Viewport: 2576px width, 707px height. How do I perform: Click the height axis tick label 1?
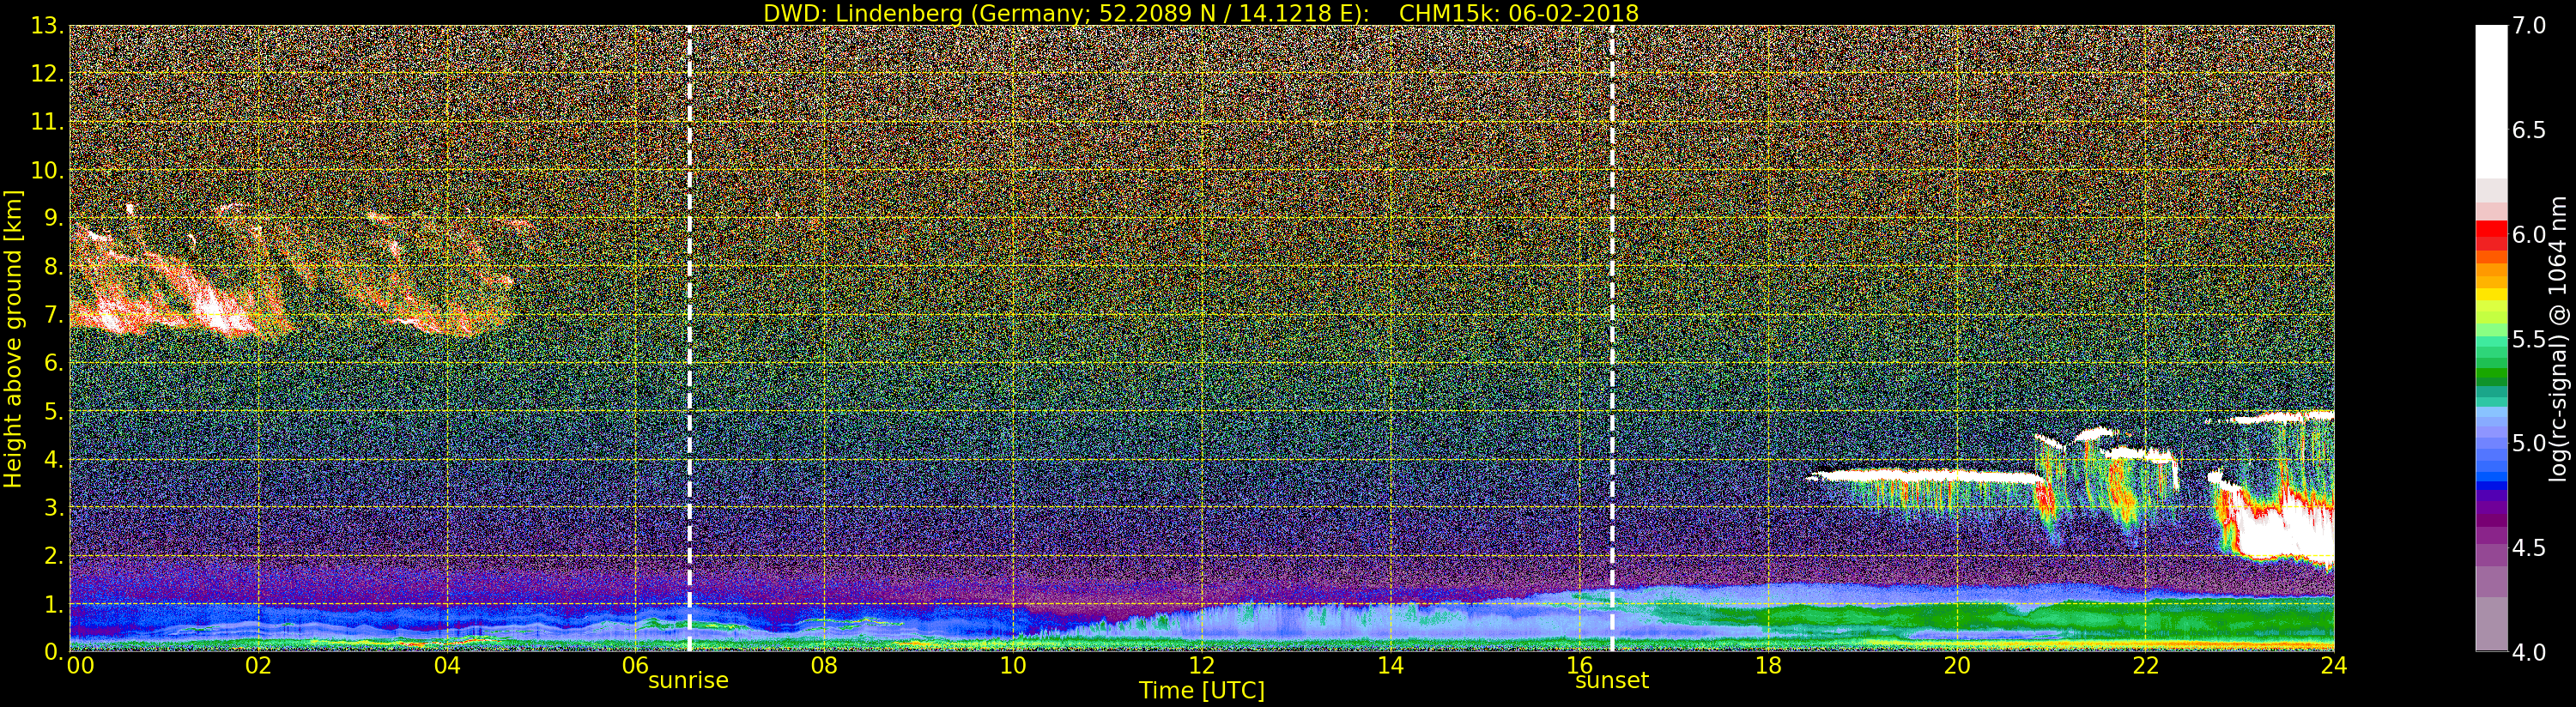pos(52,604)
